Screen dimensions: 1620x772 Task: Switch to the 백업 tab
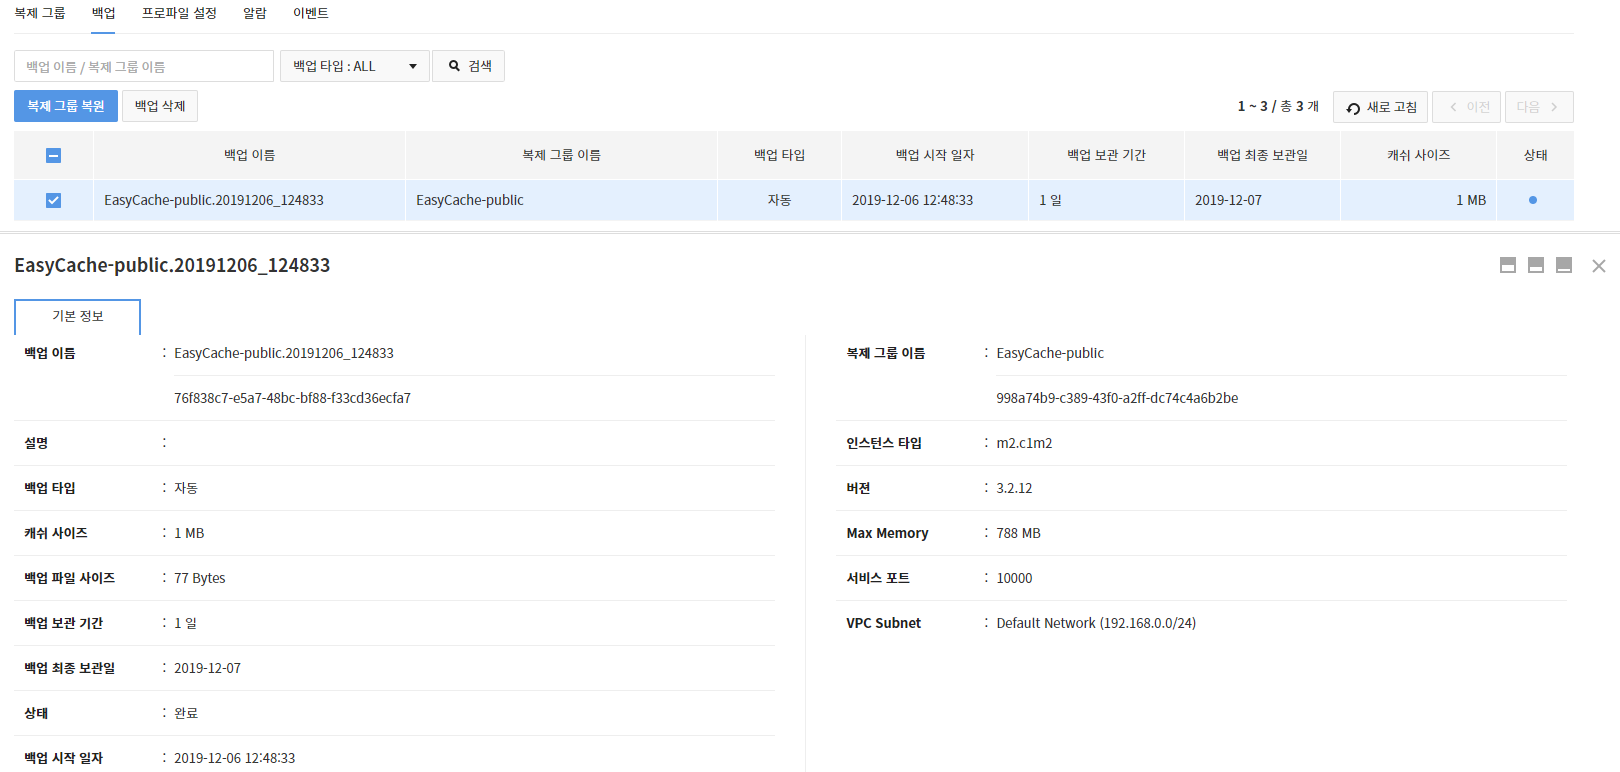[x=103, y=13]
